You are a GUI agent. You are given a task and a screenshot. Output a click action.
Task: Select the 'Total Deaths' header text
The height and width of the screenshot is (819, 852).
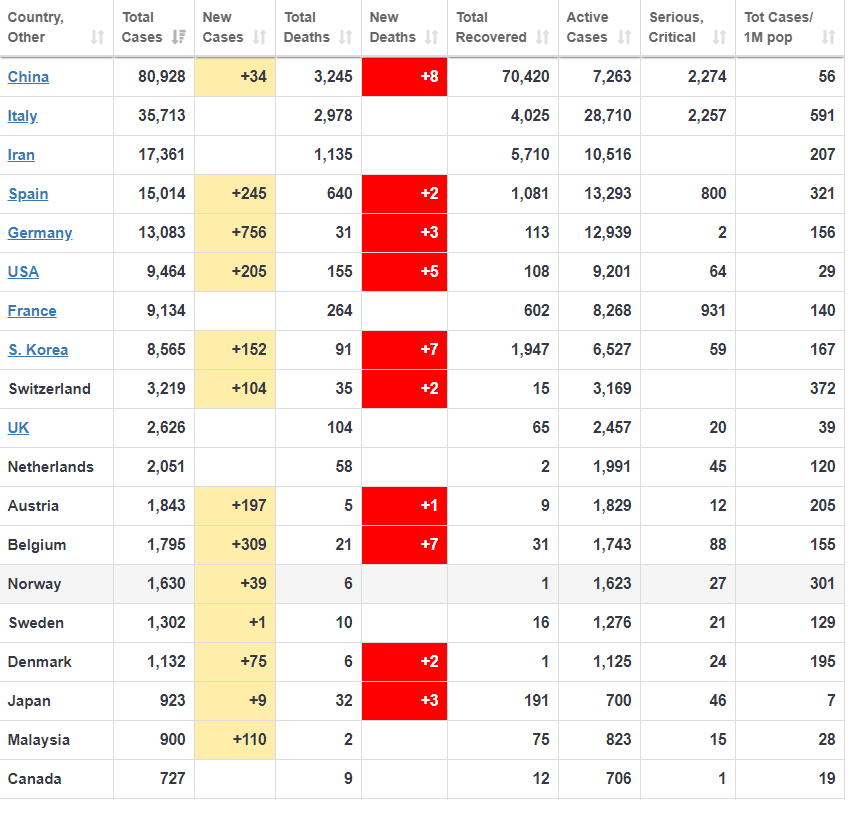tap(306, 27)
